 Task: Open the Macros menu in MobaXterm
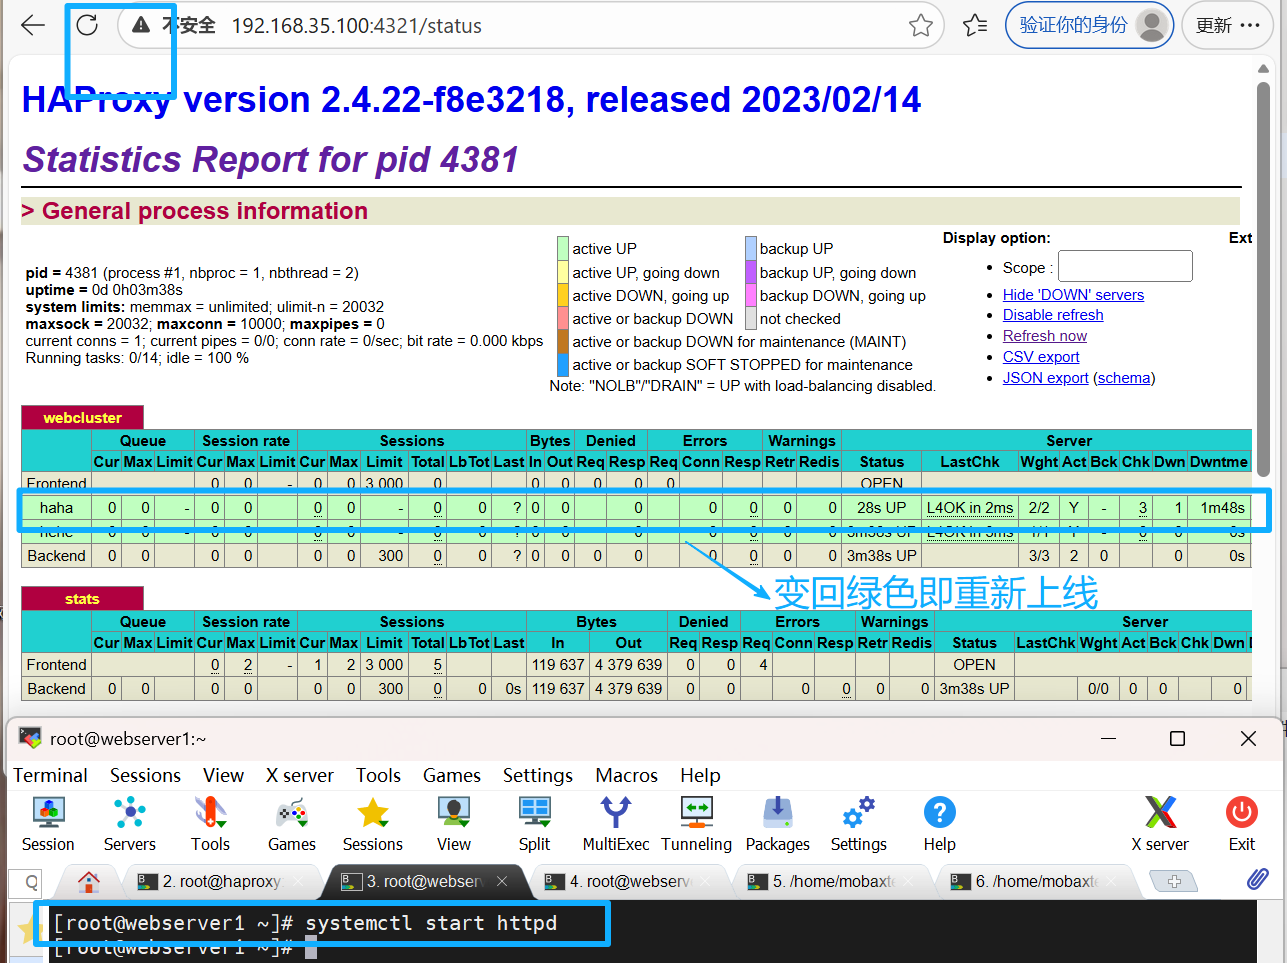point(627,775)
